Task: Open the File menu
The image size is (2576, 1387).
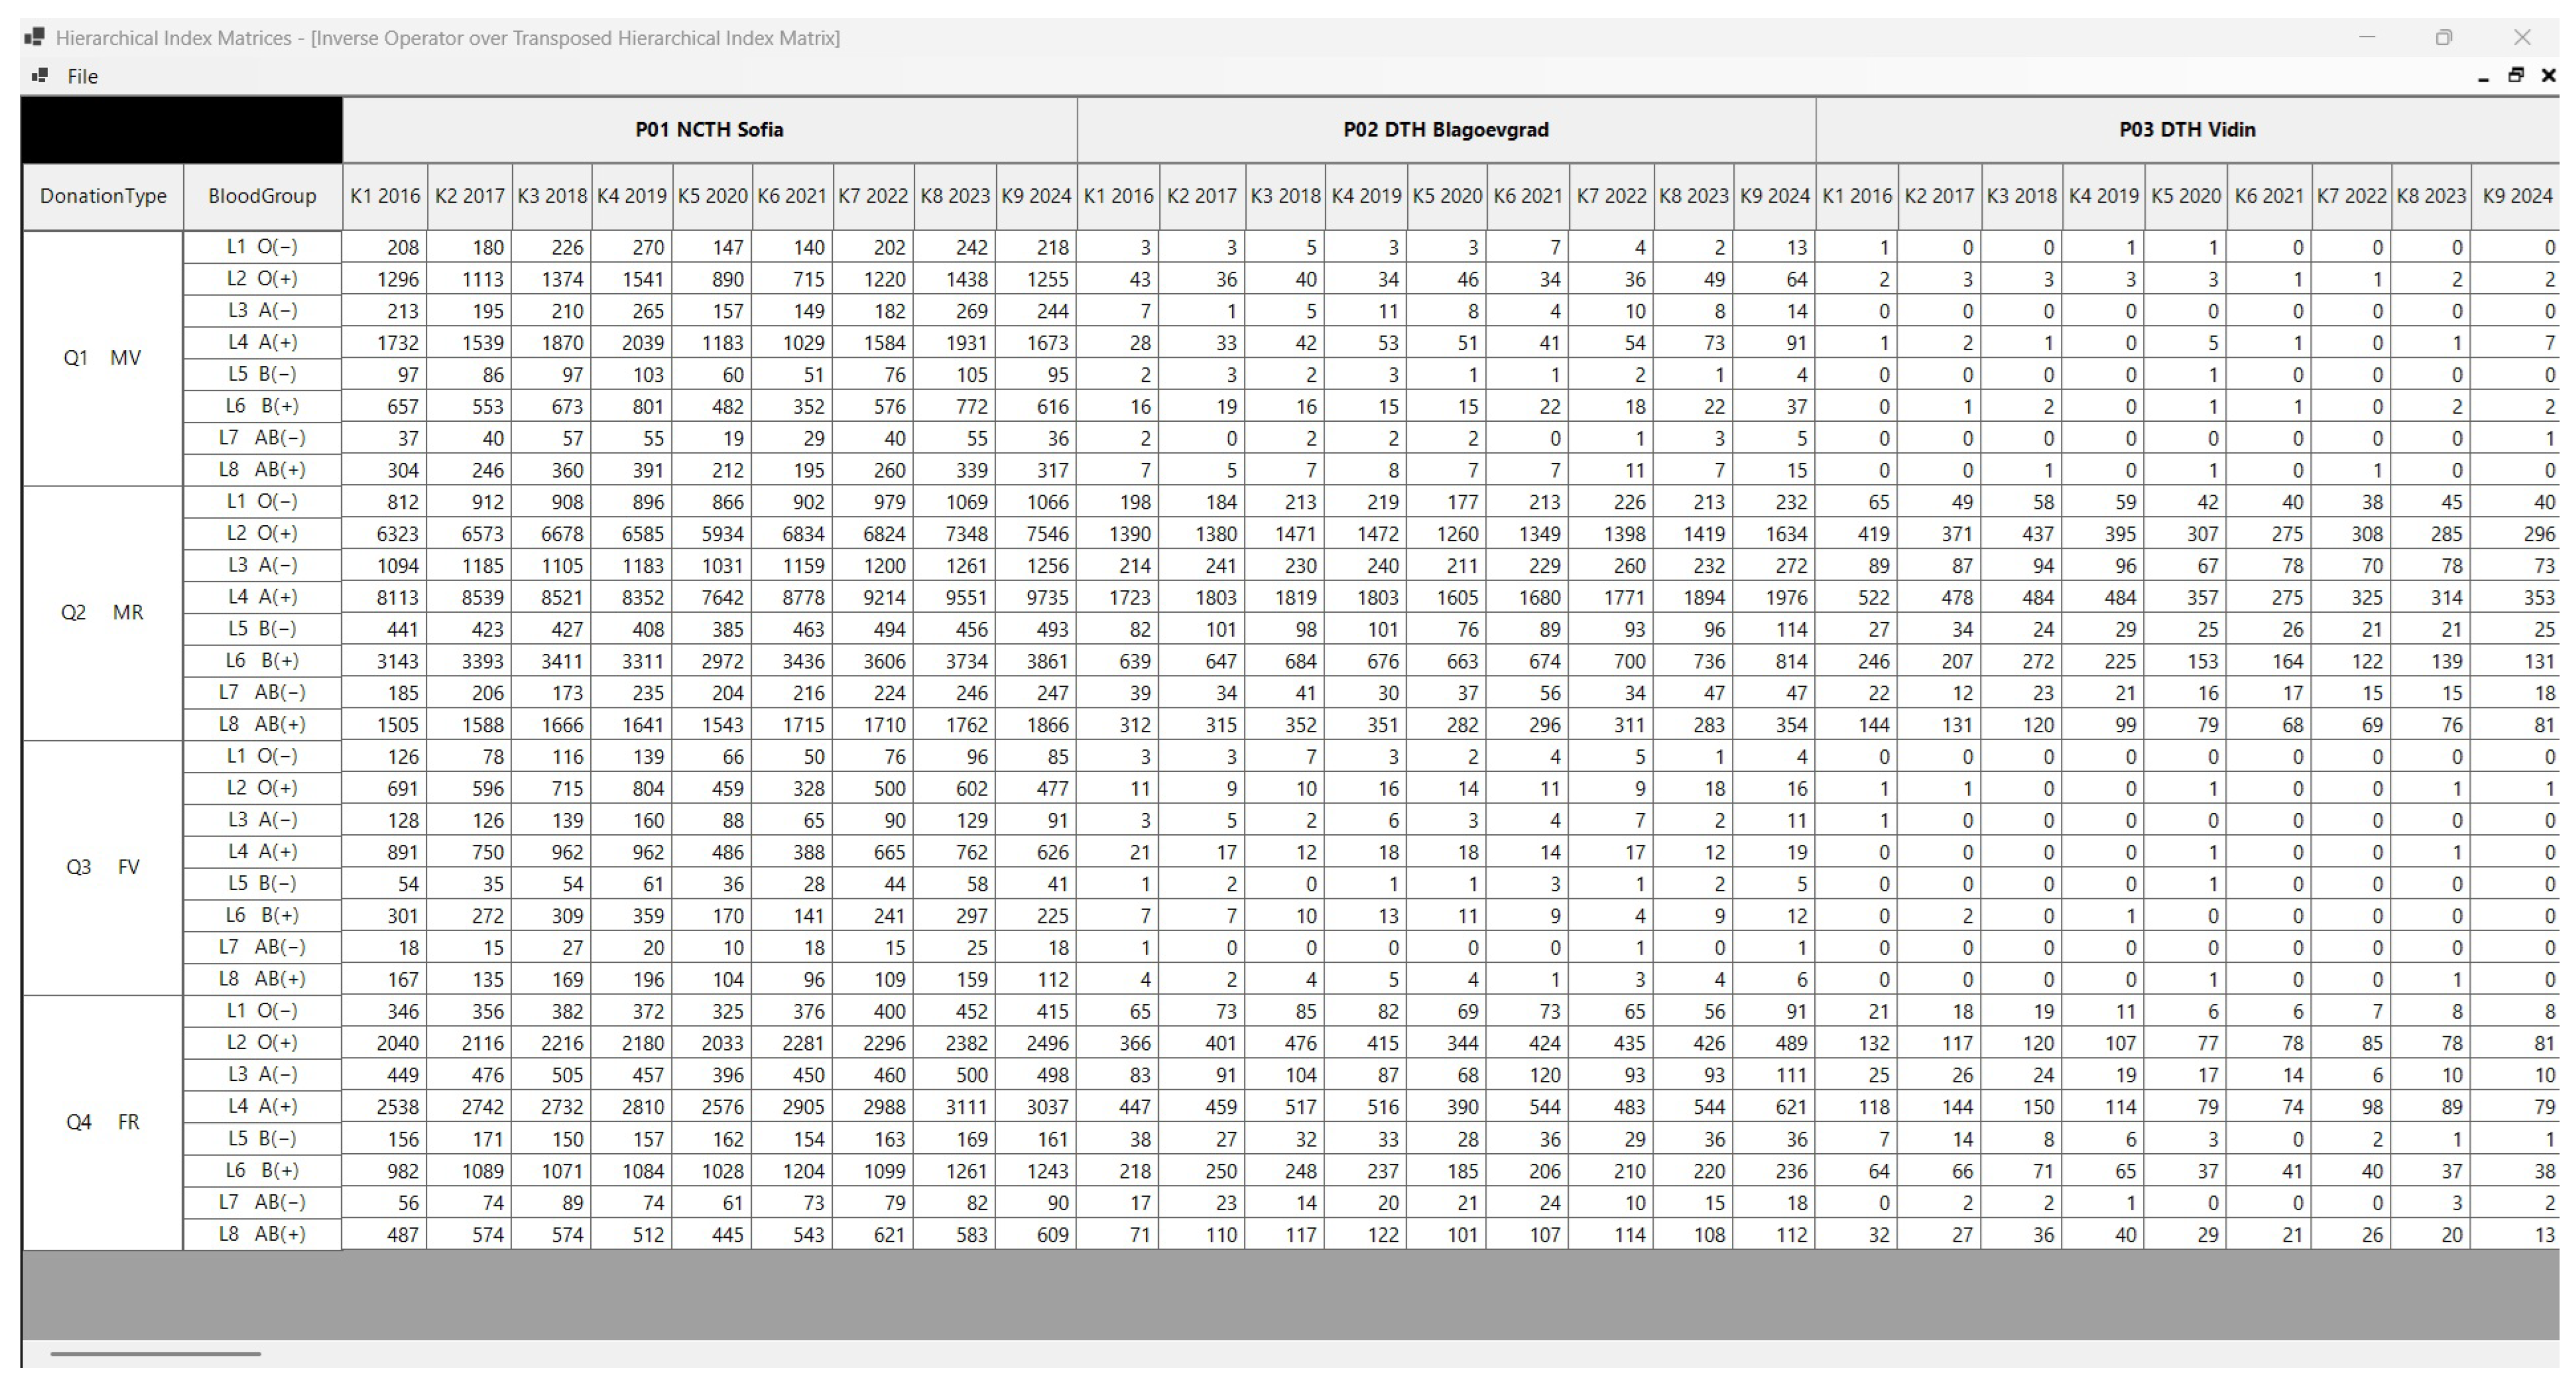Action: (x=82, y=76)
